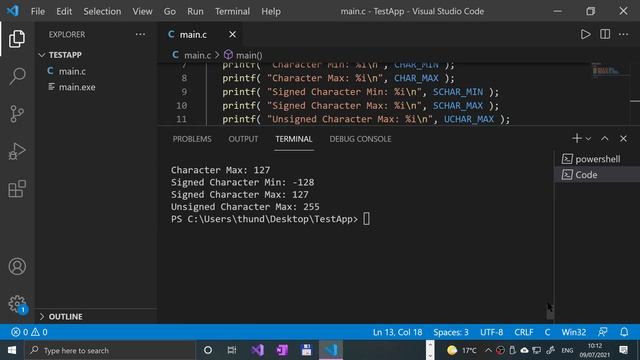Open the Edit menu
The image size is (640, 360).
[x=64, y=11]
